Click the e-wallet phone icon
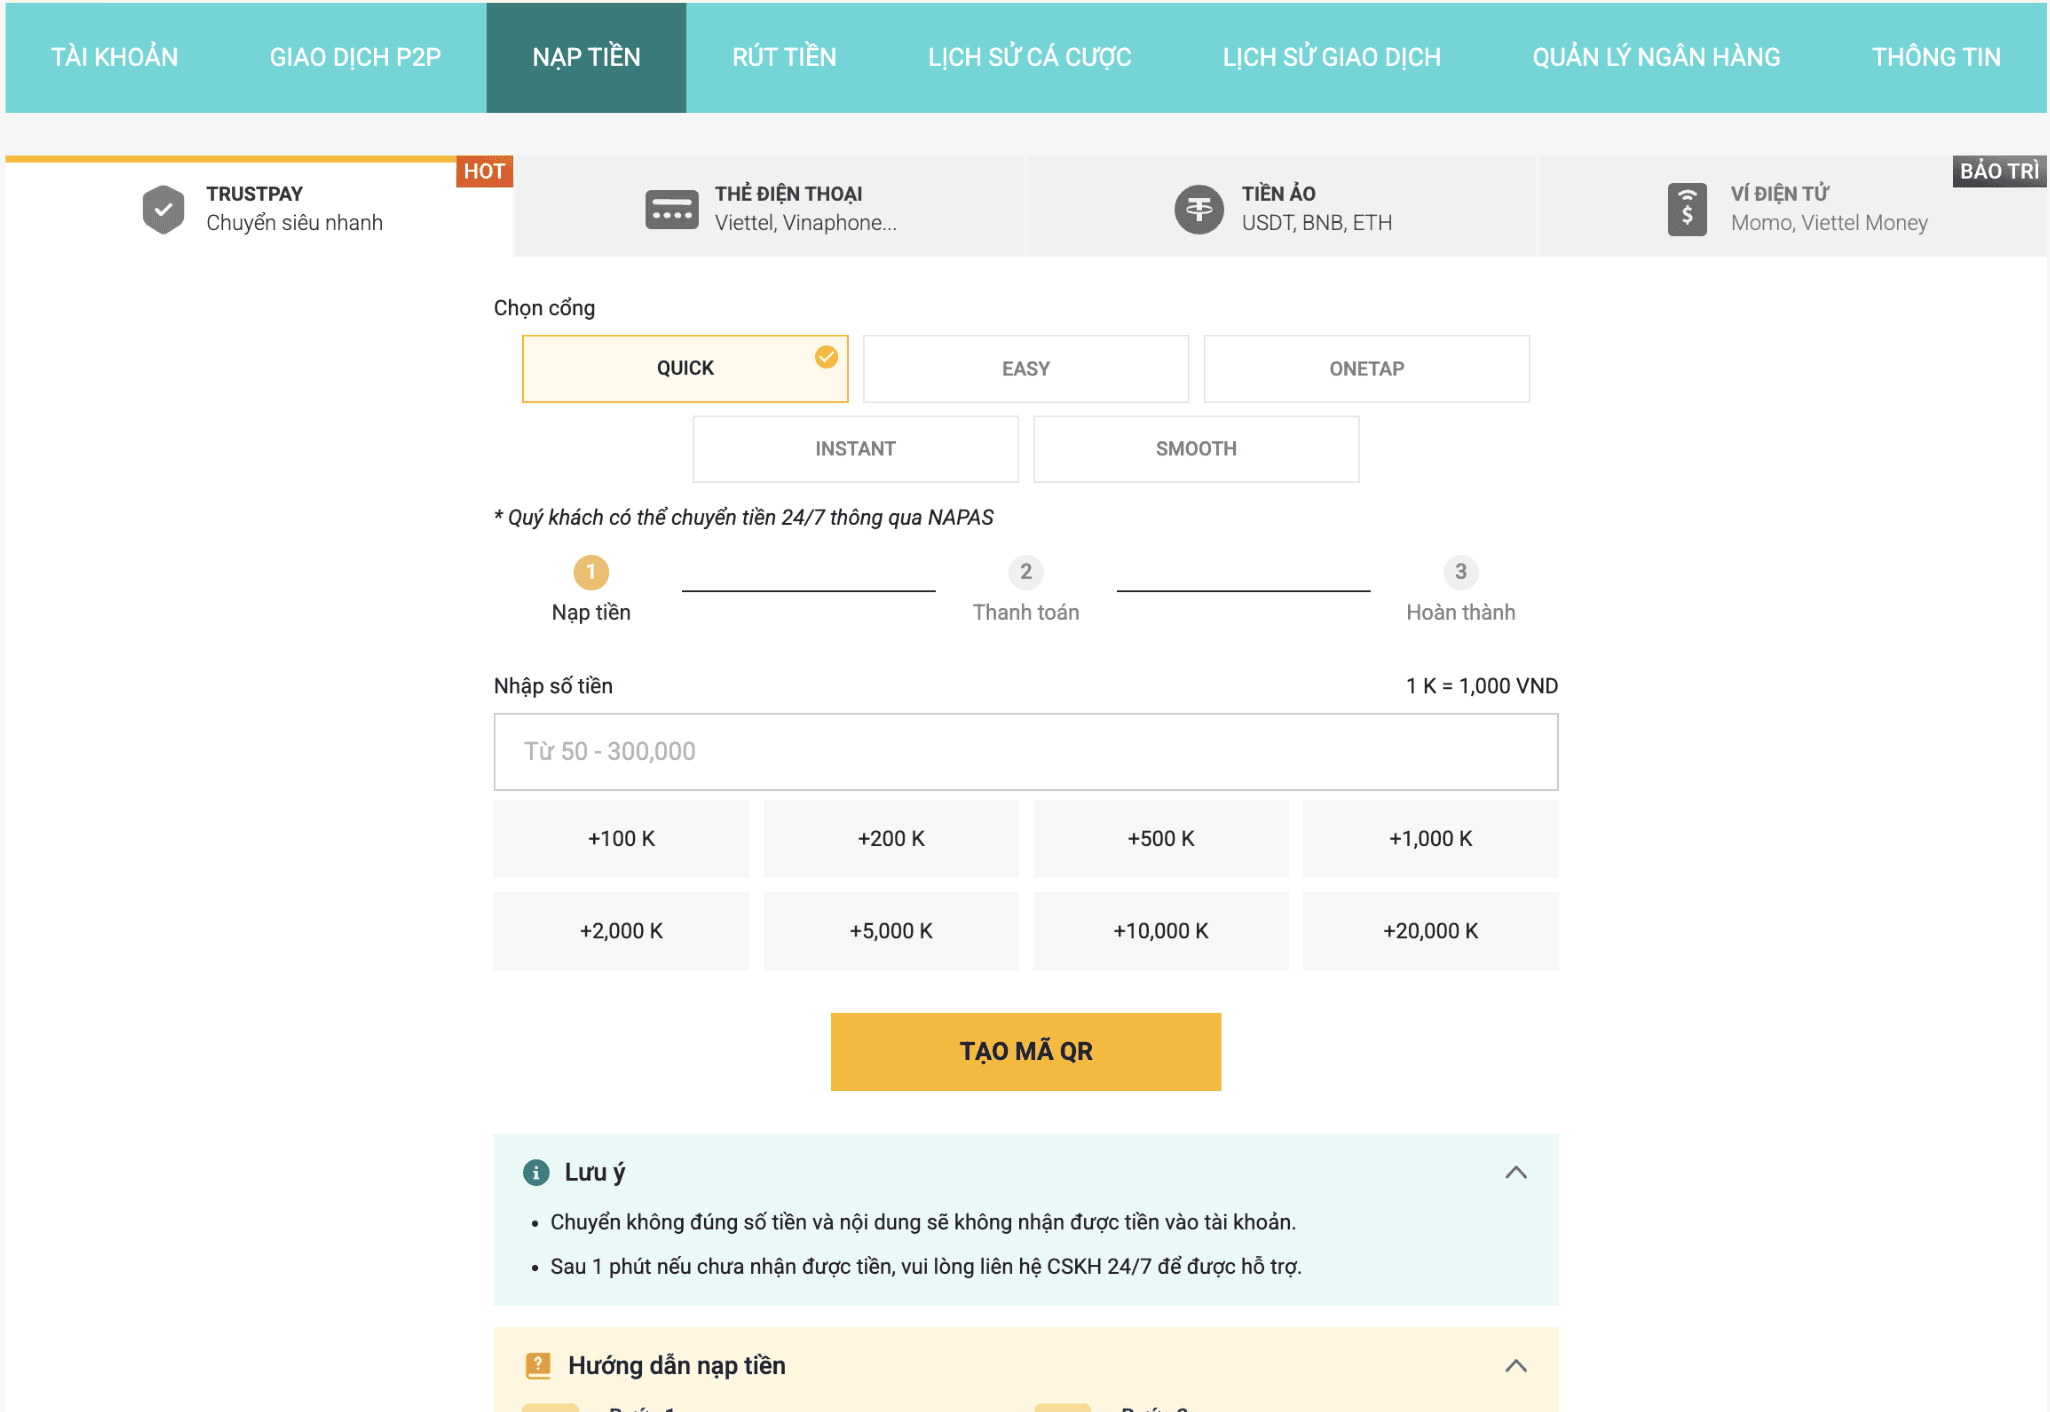Viewport: 2050px width, 1412px height. coord(1687,210)
